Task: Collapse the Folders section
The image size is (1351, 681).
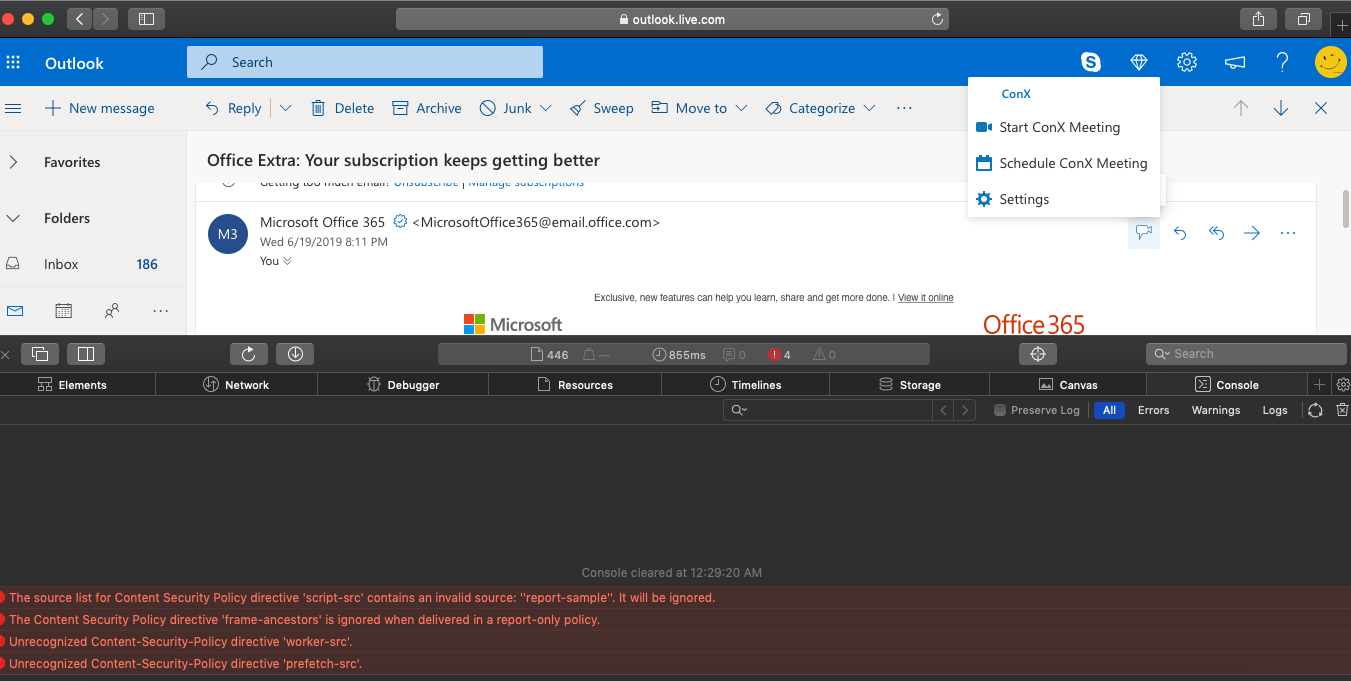Action: point(13,218)
